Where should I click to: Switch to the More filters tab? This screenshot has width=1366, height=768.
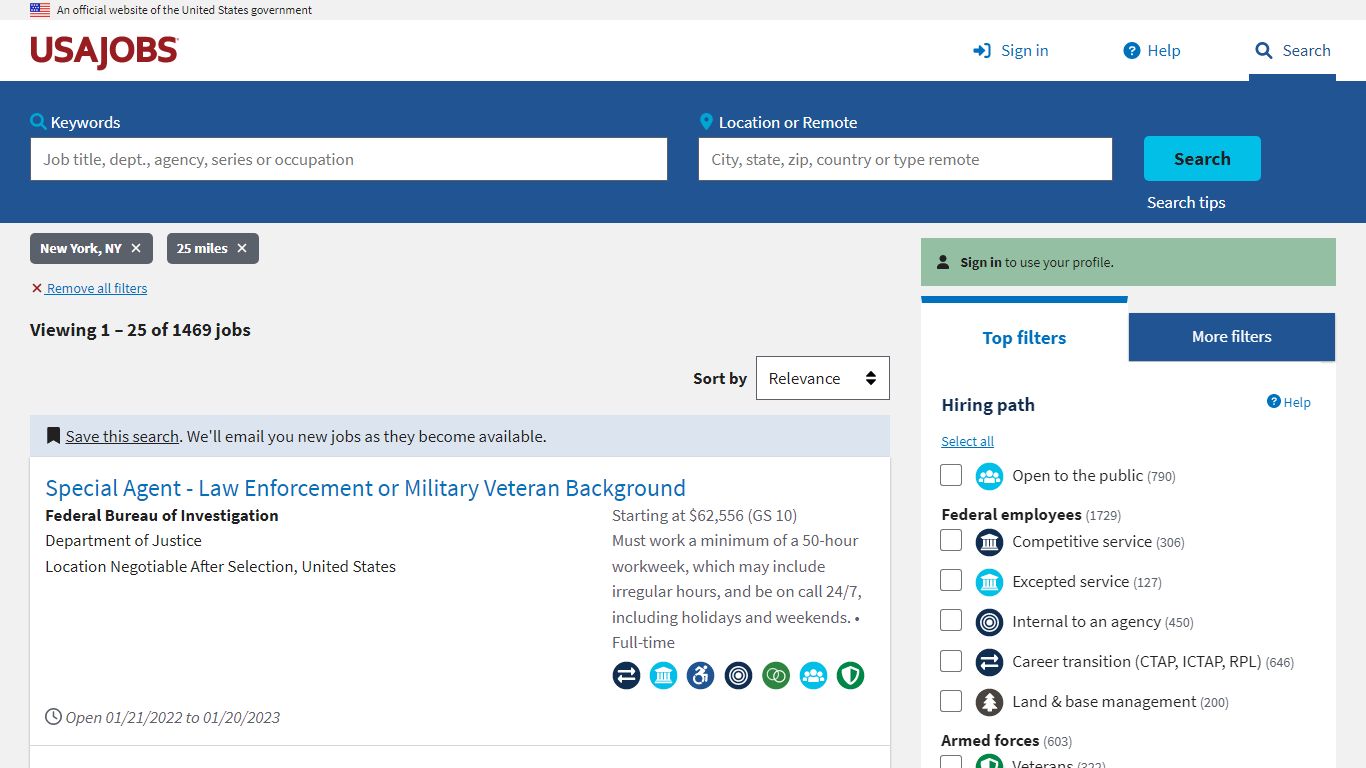pyautogui.click(x=1232, y=337)
